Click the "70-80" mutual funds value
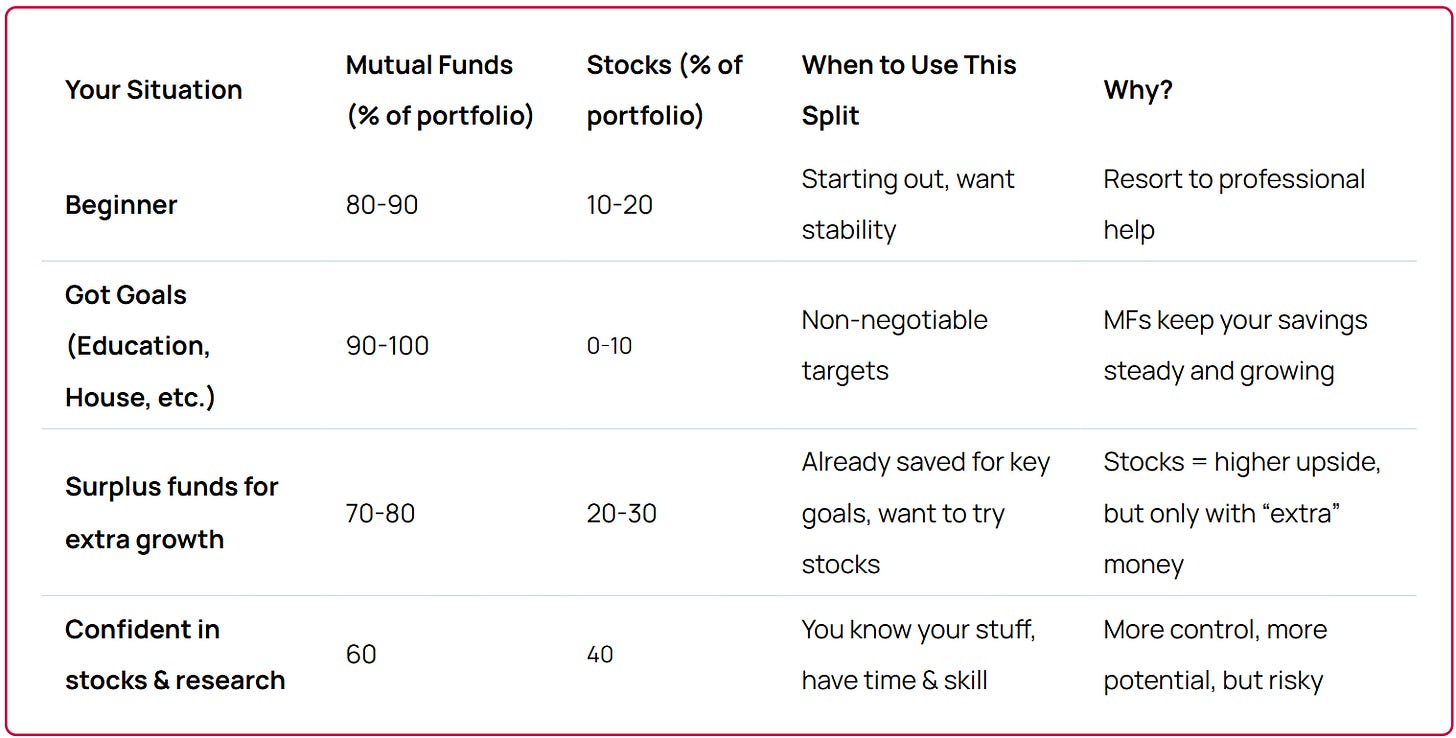The width and height of the screenshot is (1456, 738). click(x=380, y=514)
